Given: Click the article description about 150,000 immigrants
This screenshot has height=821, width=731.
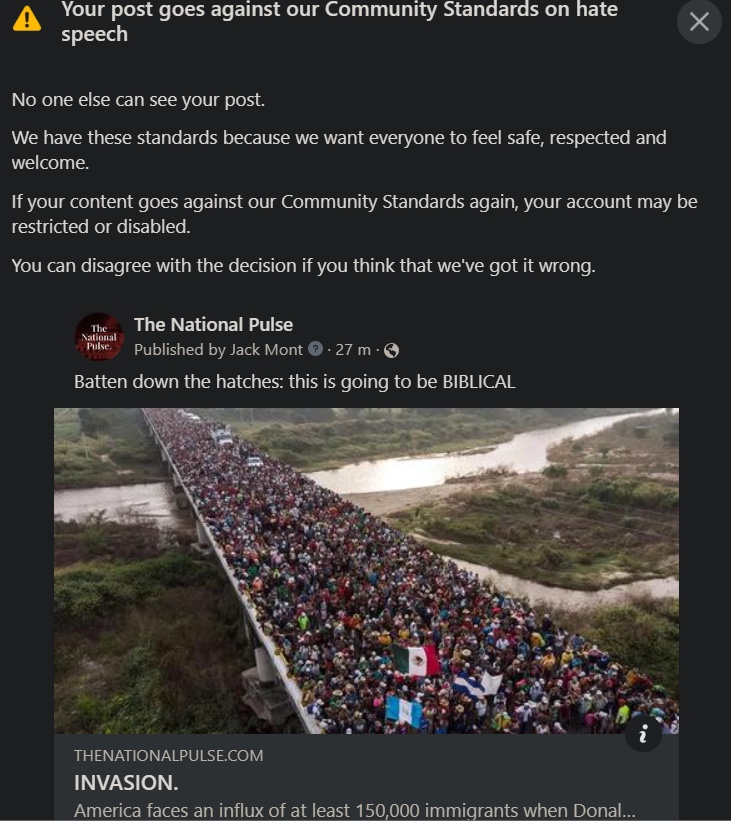Looking at the screenshot, I should tap(355, 810).
